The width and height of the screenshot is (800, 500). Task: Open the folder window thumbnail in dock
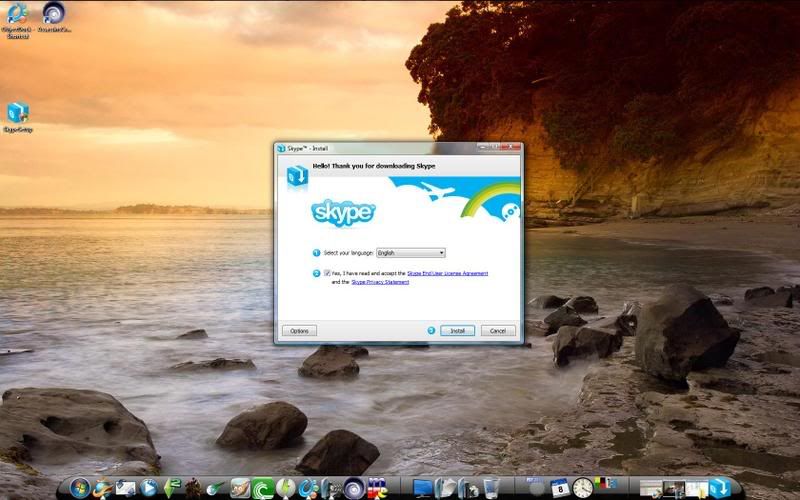pyautogui.click(x=697, y=488)
